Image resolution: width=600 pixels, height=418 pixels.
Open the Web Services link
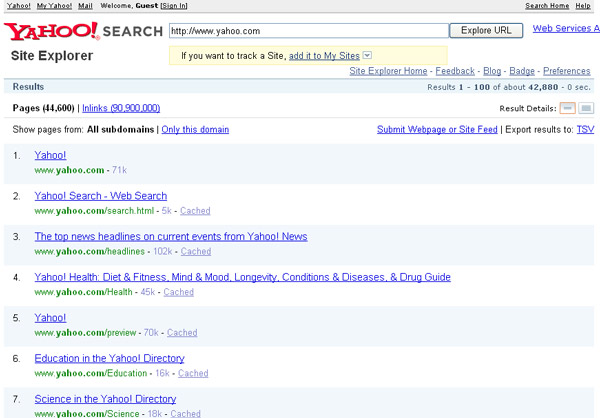pos(566,28)
